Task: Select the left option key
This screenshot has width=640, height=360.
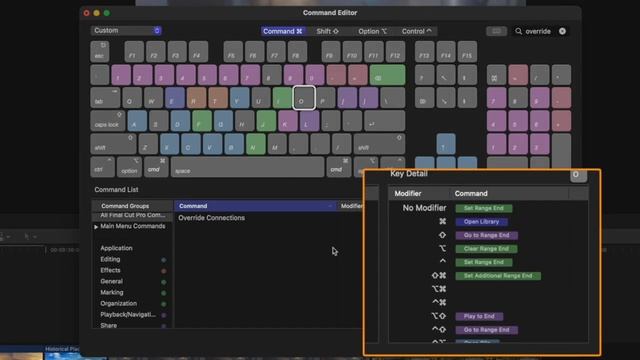Action: [x=129, y=167]
